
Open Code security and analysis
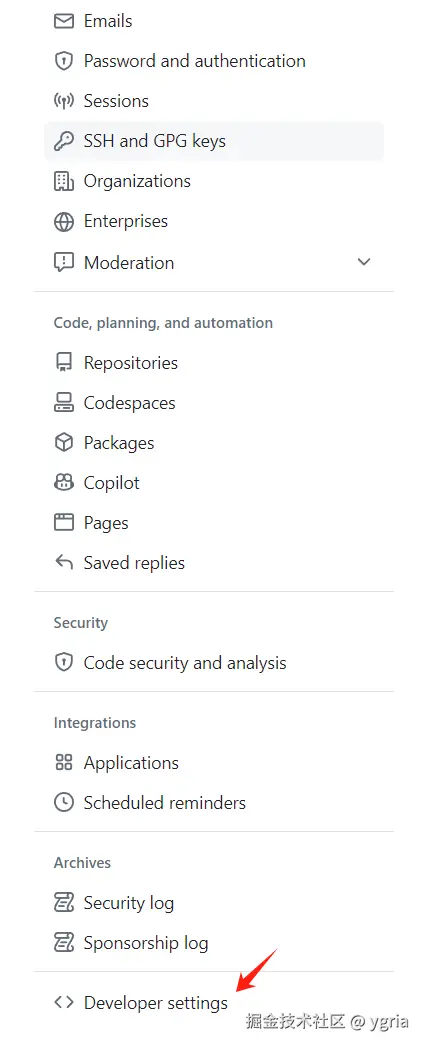214,663
